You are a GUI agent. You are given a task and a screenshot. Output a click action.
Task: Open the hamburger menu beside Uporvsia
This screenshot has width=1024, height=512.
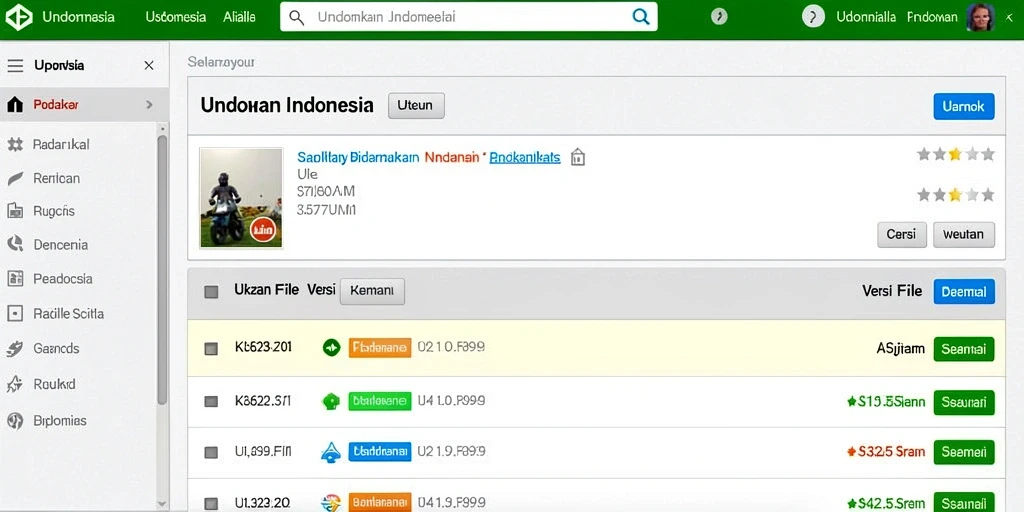click(15, 65)
